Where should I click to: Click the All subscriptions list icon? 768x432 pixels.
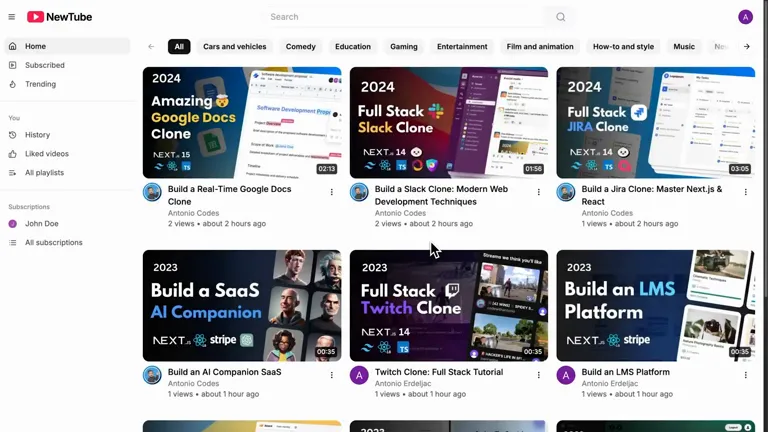click(13, 242)
